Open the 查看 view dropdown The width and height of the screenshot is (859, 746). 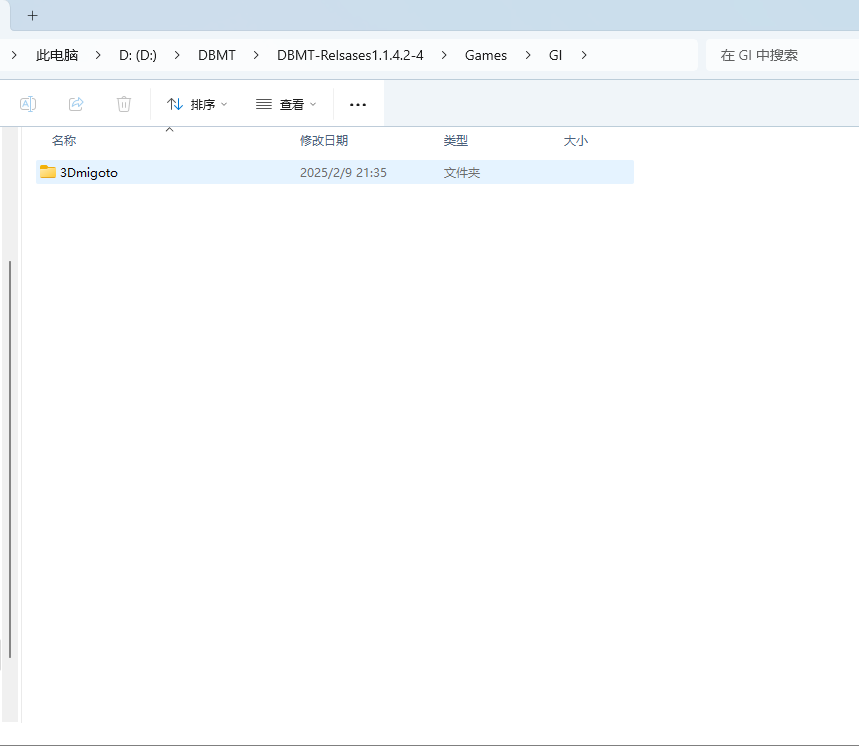click(x=286, y=104)
